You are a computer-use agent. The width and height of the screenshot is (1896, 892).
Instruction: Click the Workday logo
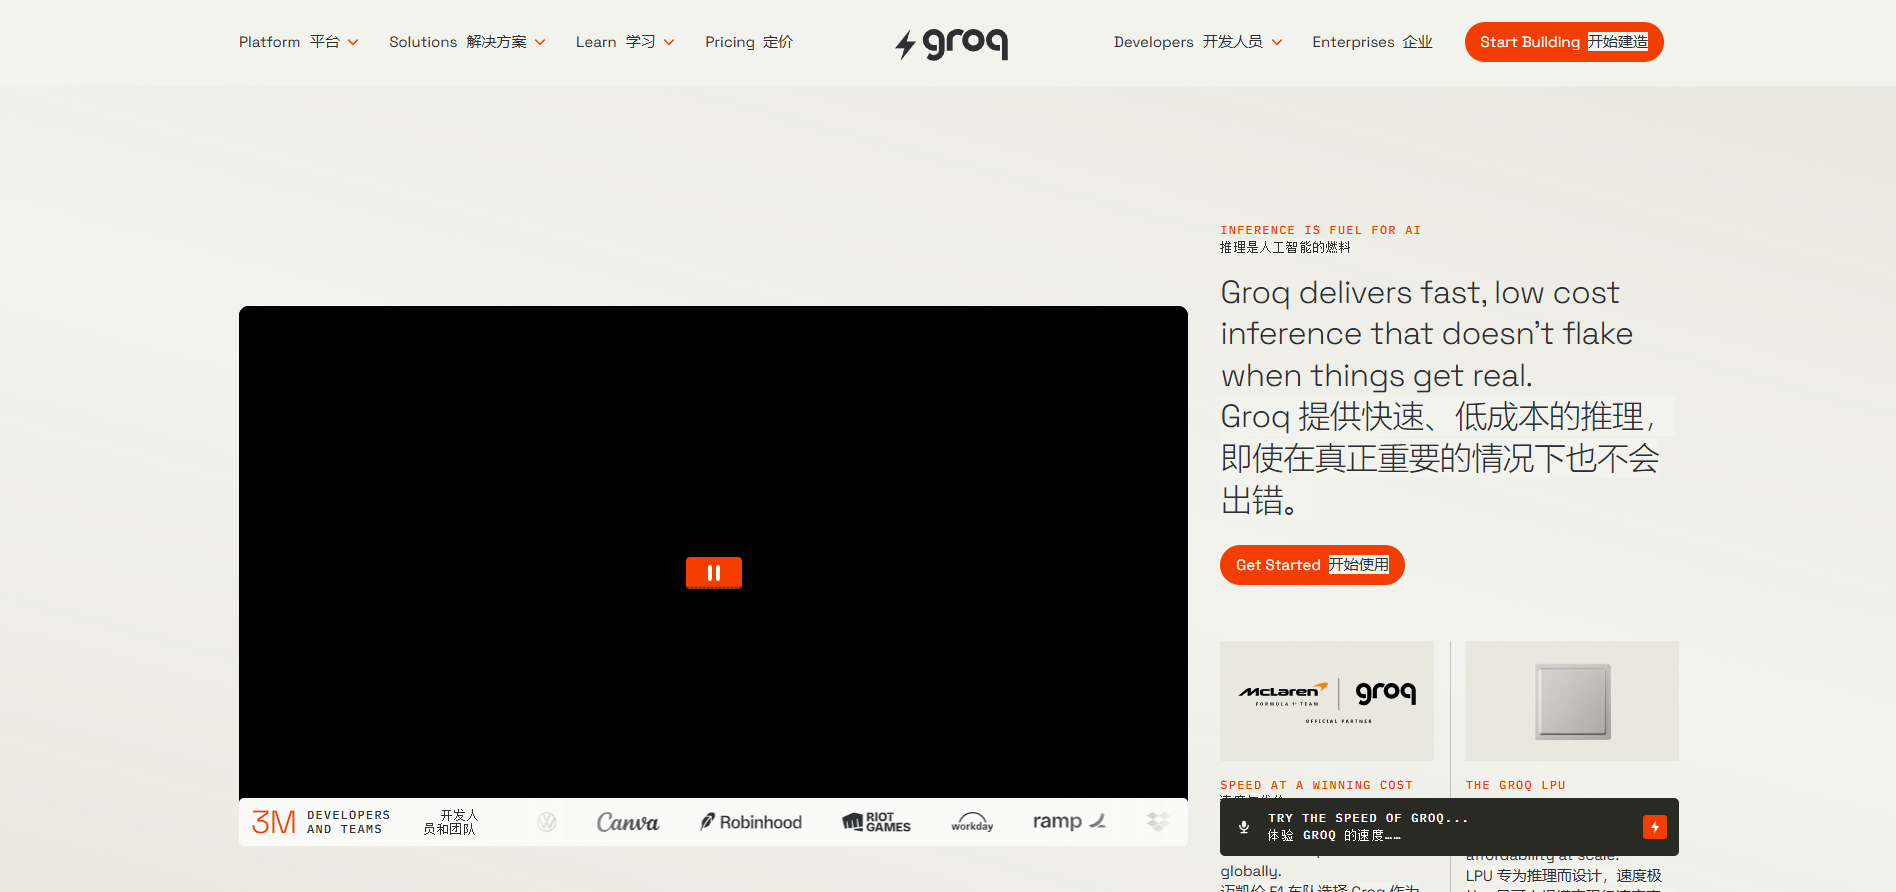pos(972,822)
